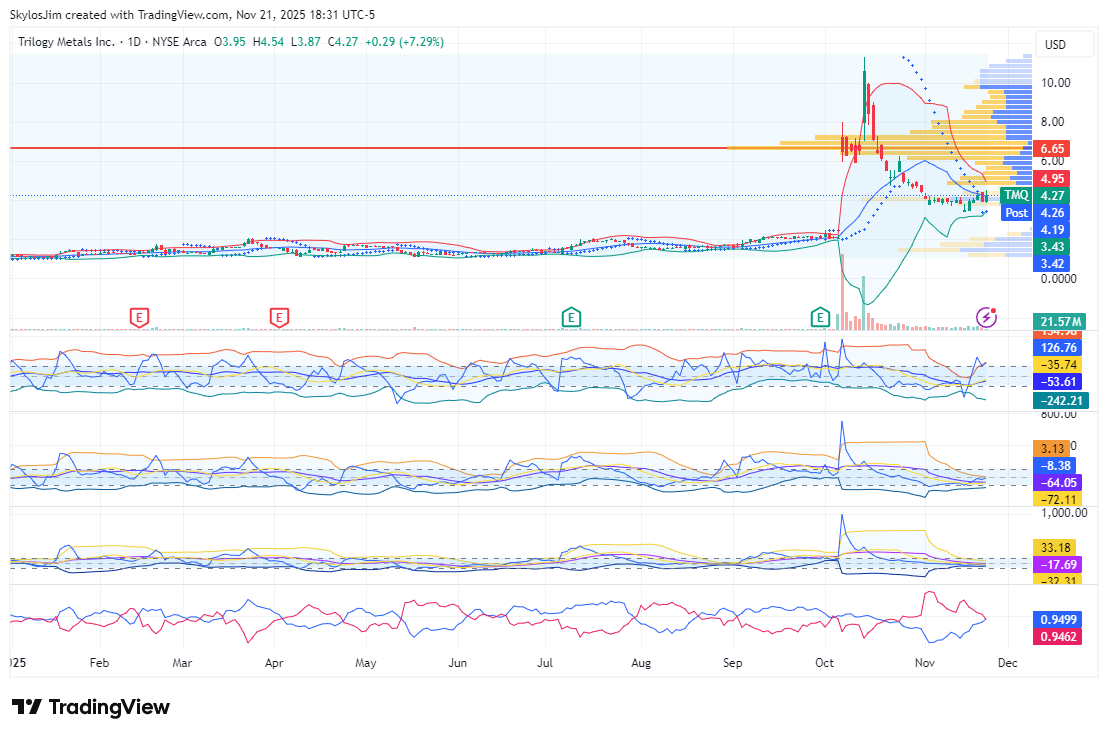This screenshot has height=737, width=1108.
Task: Click the red earnings marker near April
Action: click(x=279, y=318)
